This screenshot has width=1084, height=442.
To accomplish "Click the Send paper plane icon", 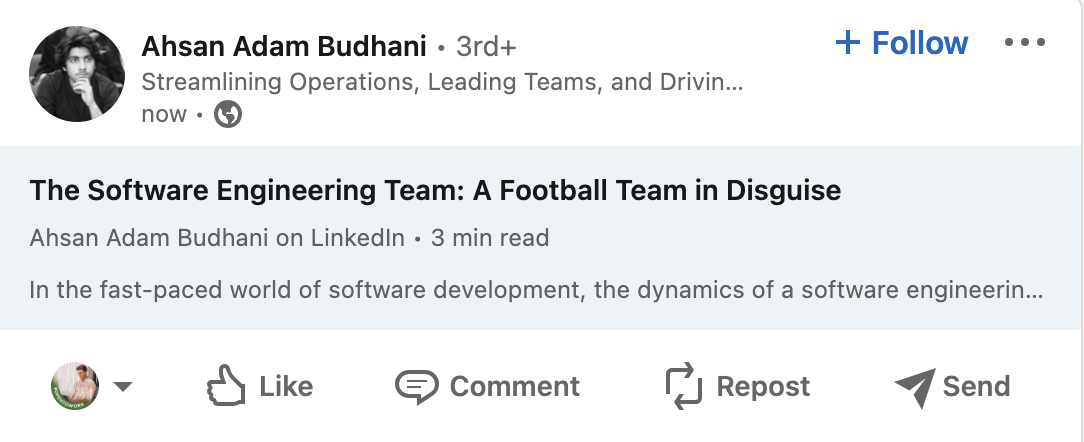I will point(914,386).
